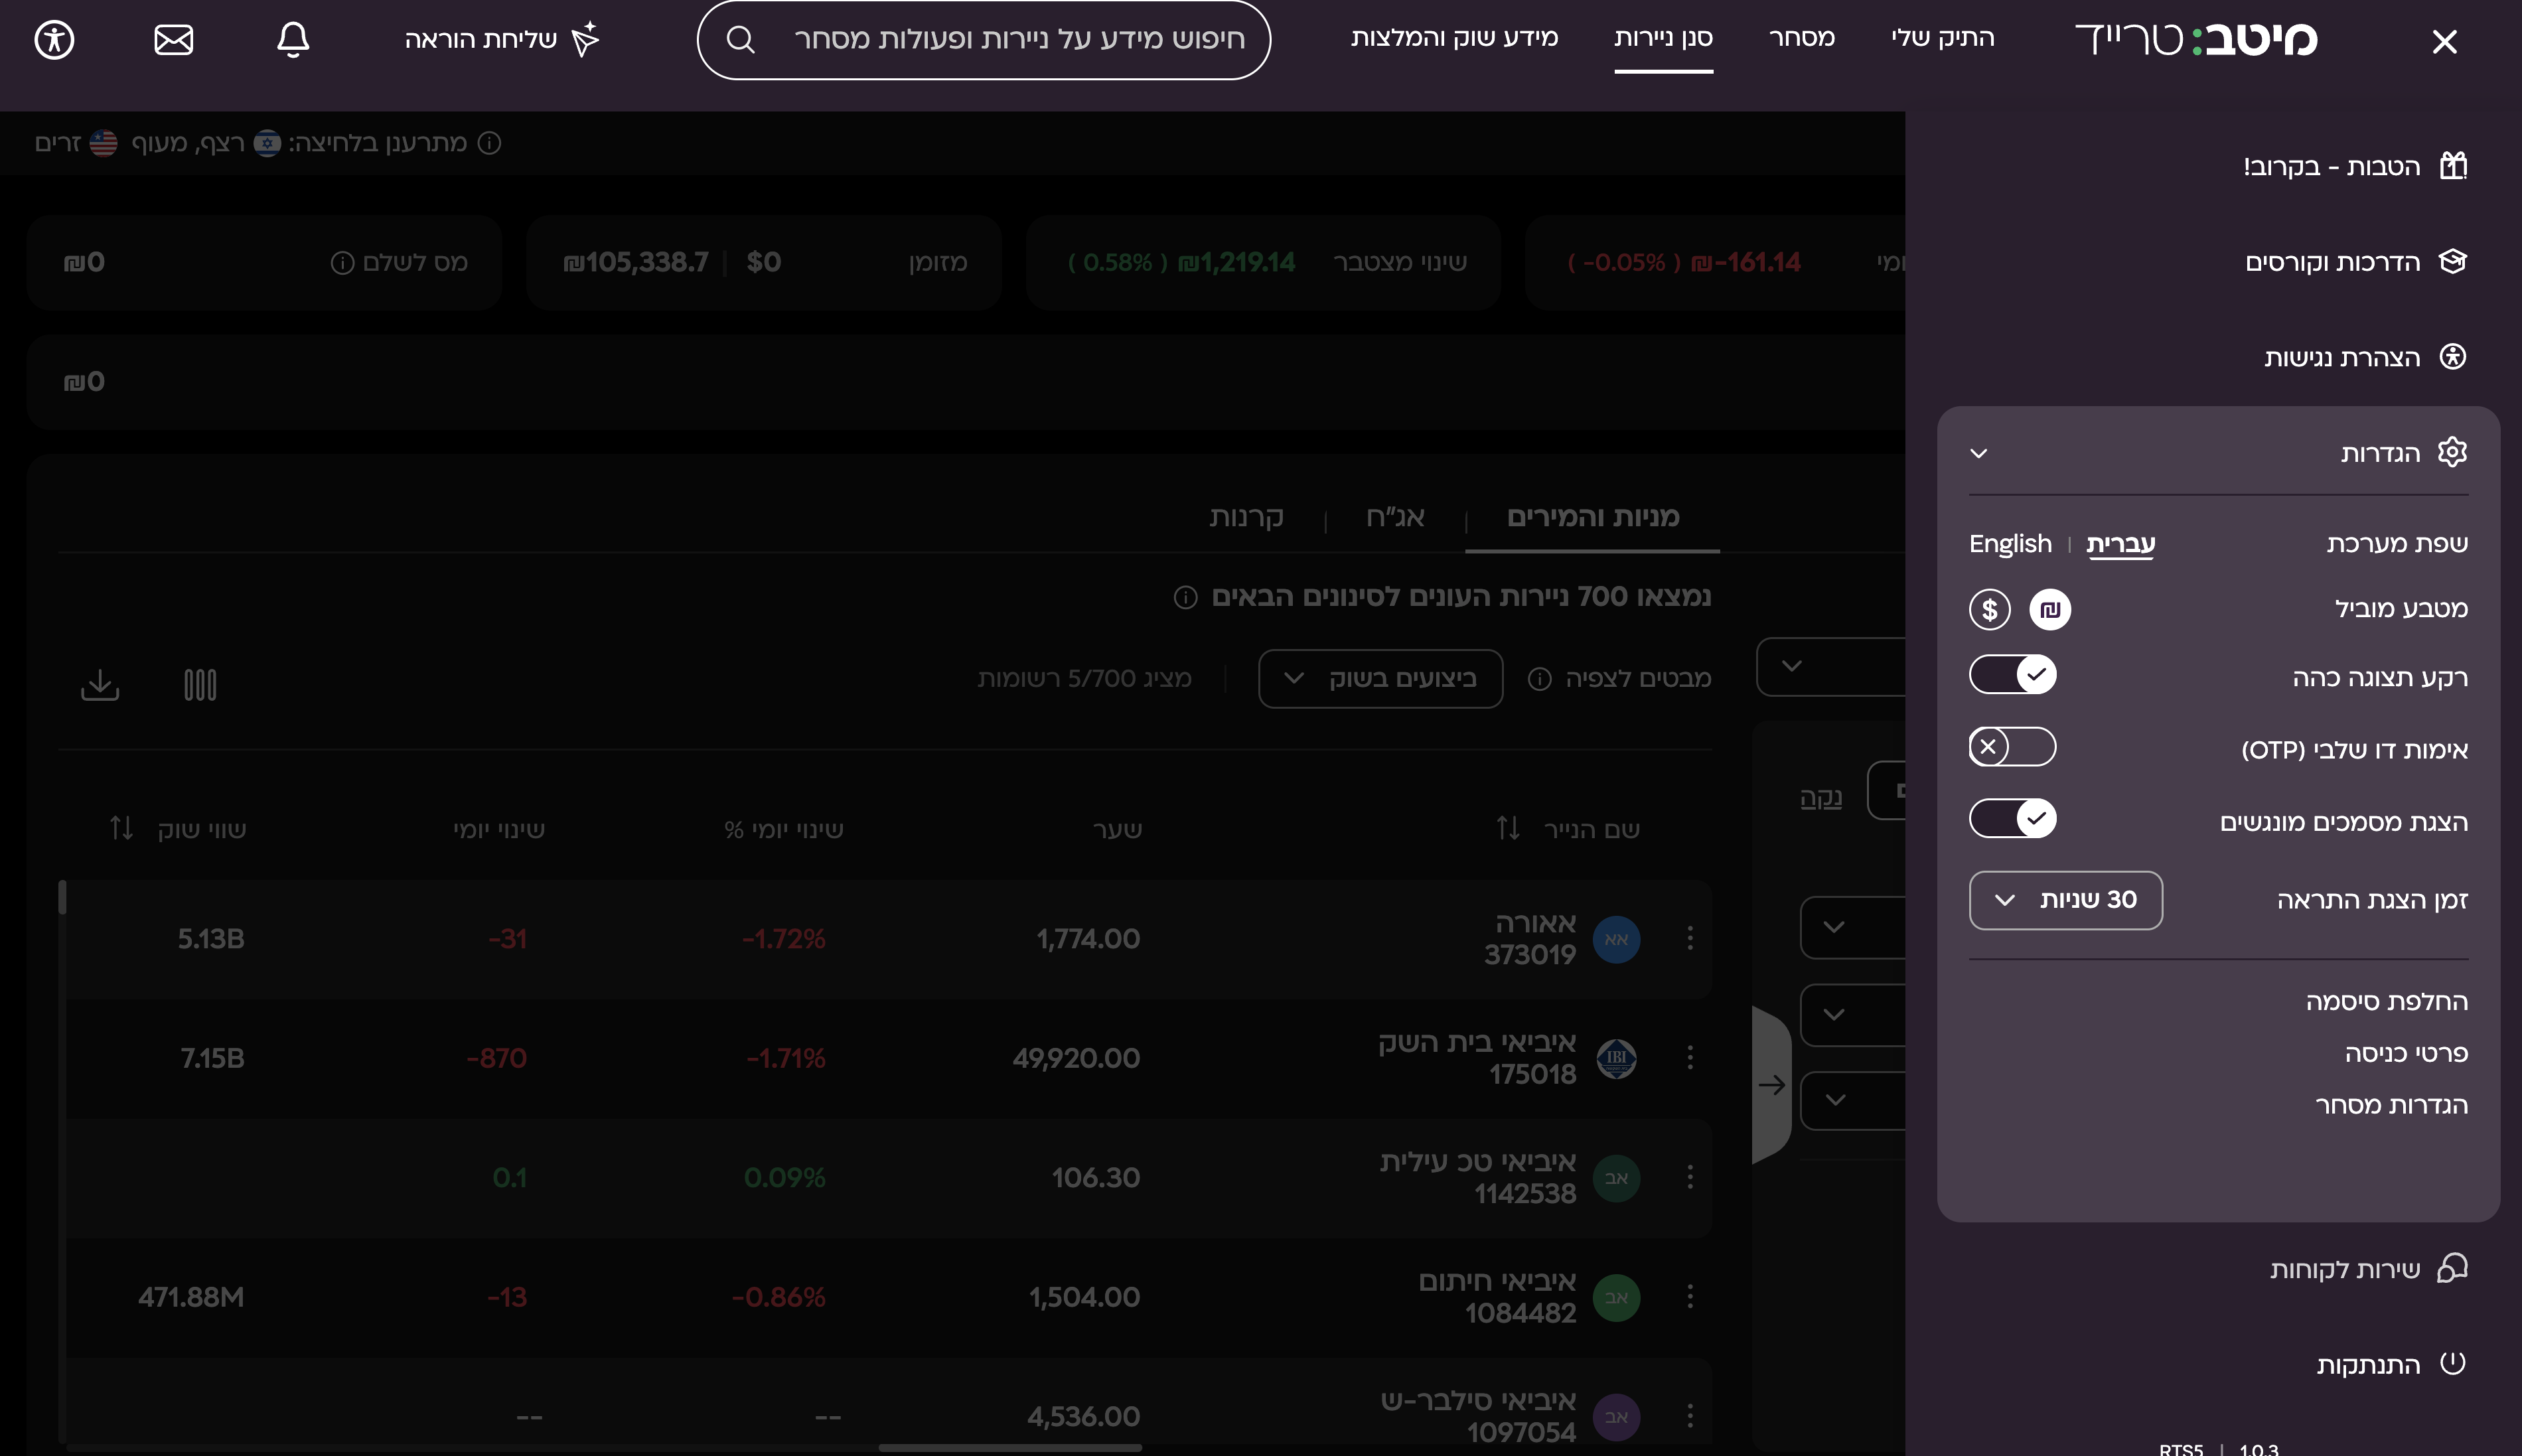Open the three-dot menu for איביאי טכ עילית
This screenshot has width=2522, height=1456.
coord(1690,1177)
